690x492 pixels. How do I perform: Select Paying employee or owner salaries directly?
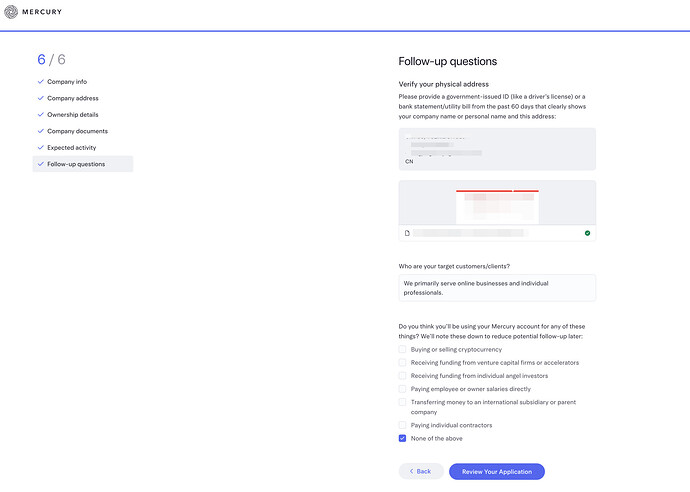coord(402,389)
